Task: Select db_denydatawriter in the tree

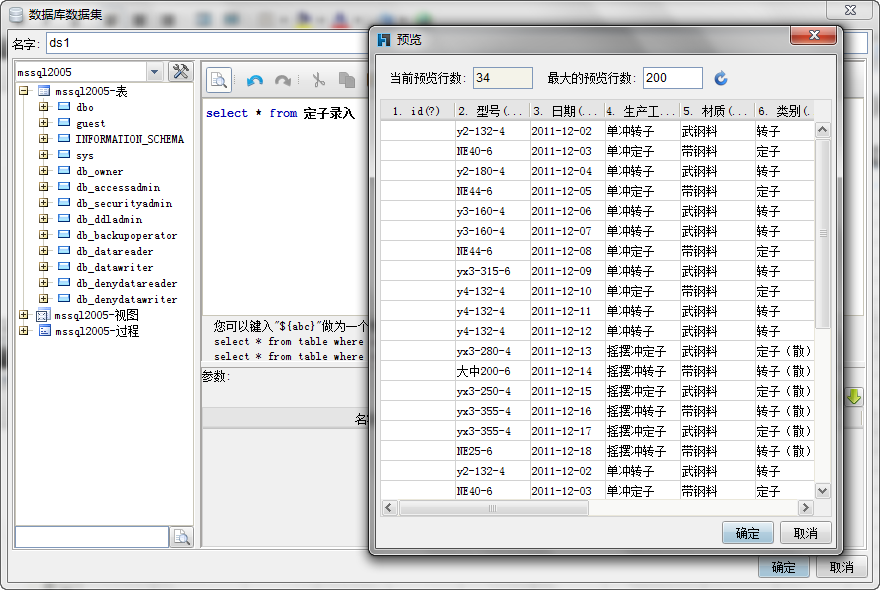Action: tap(127, 299)
